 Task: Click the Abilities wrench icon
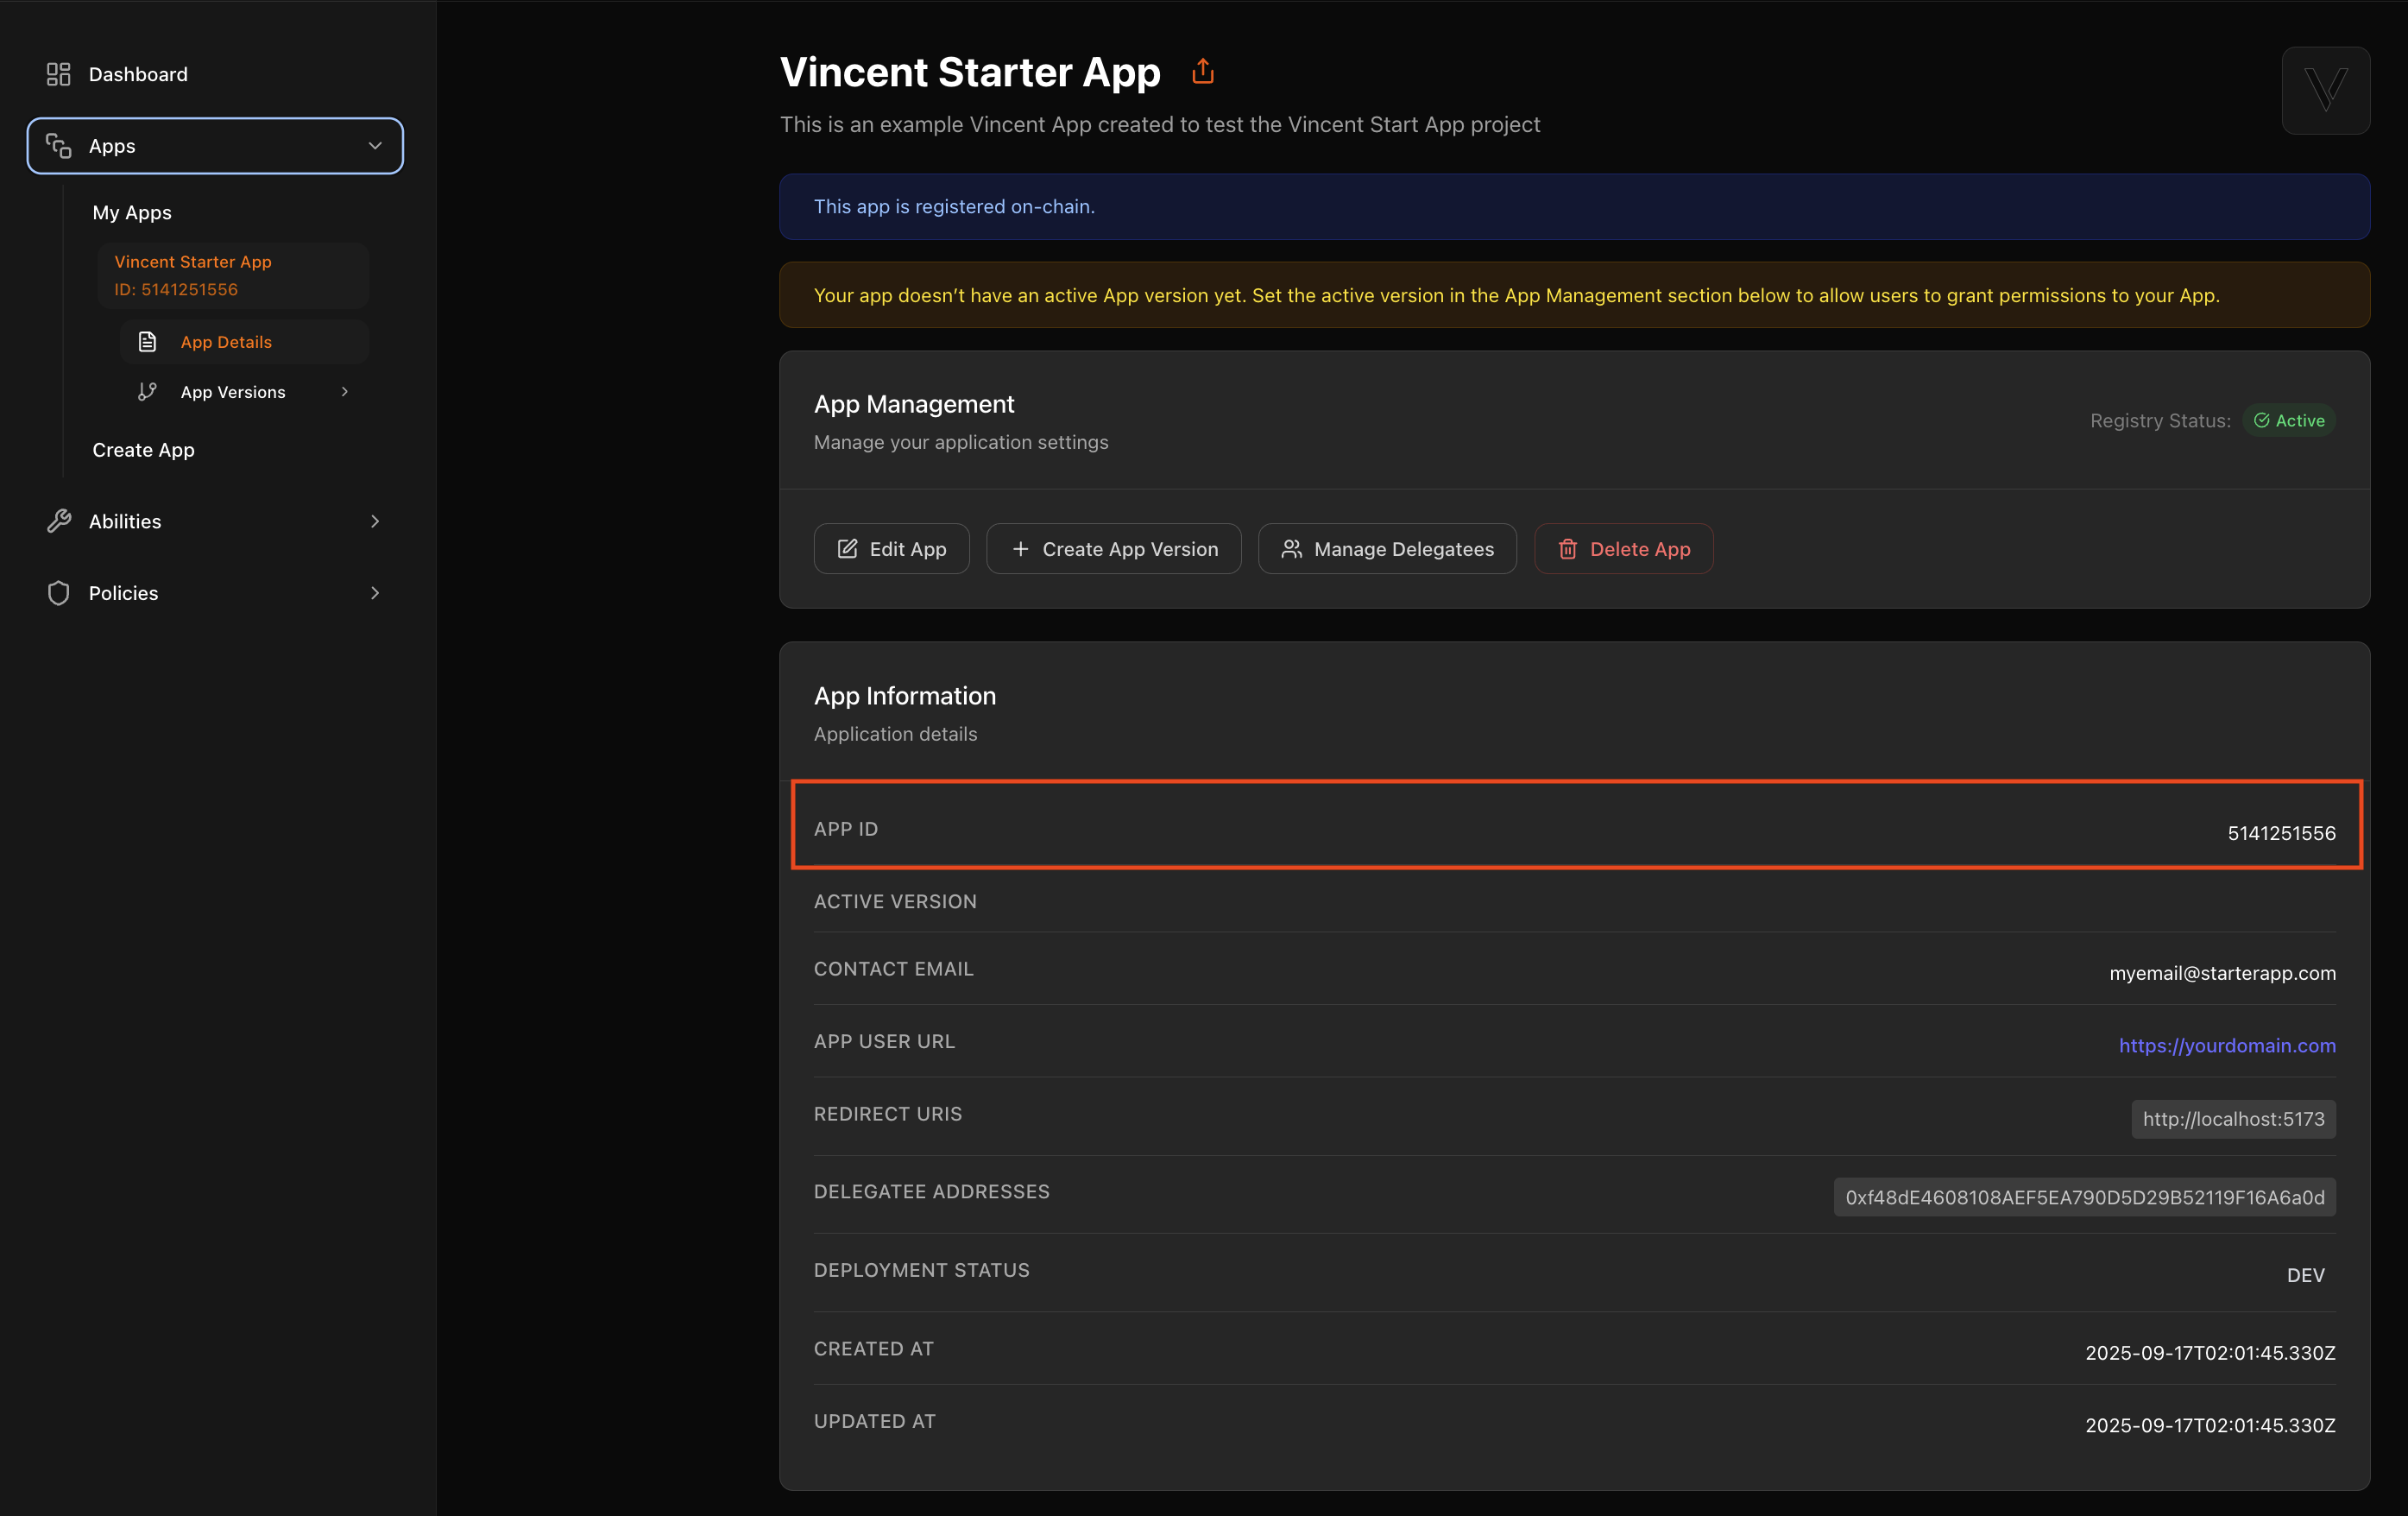(x=59, y=521)
